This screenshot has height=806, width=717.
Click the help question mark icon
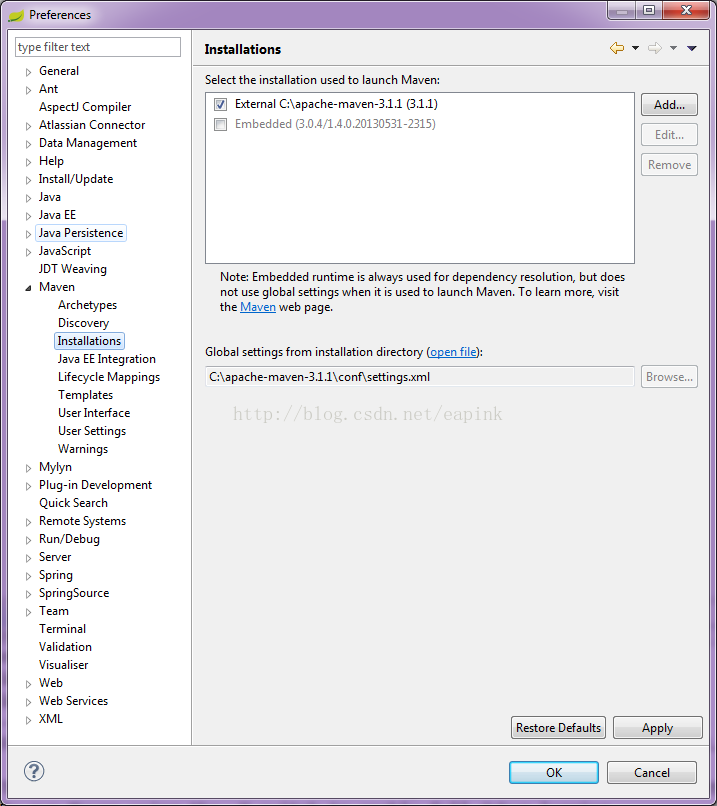click(x=34, y=771)
